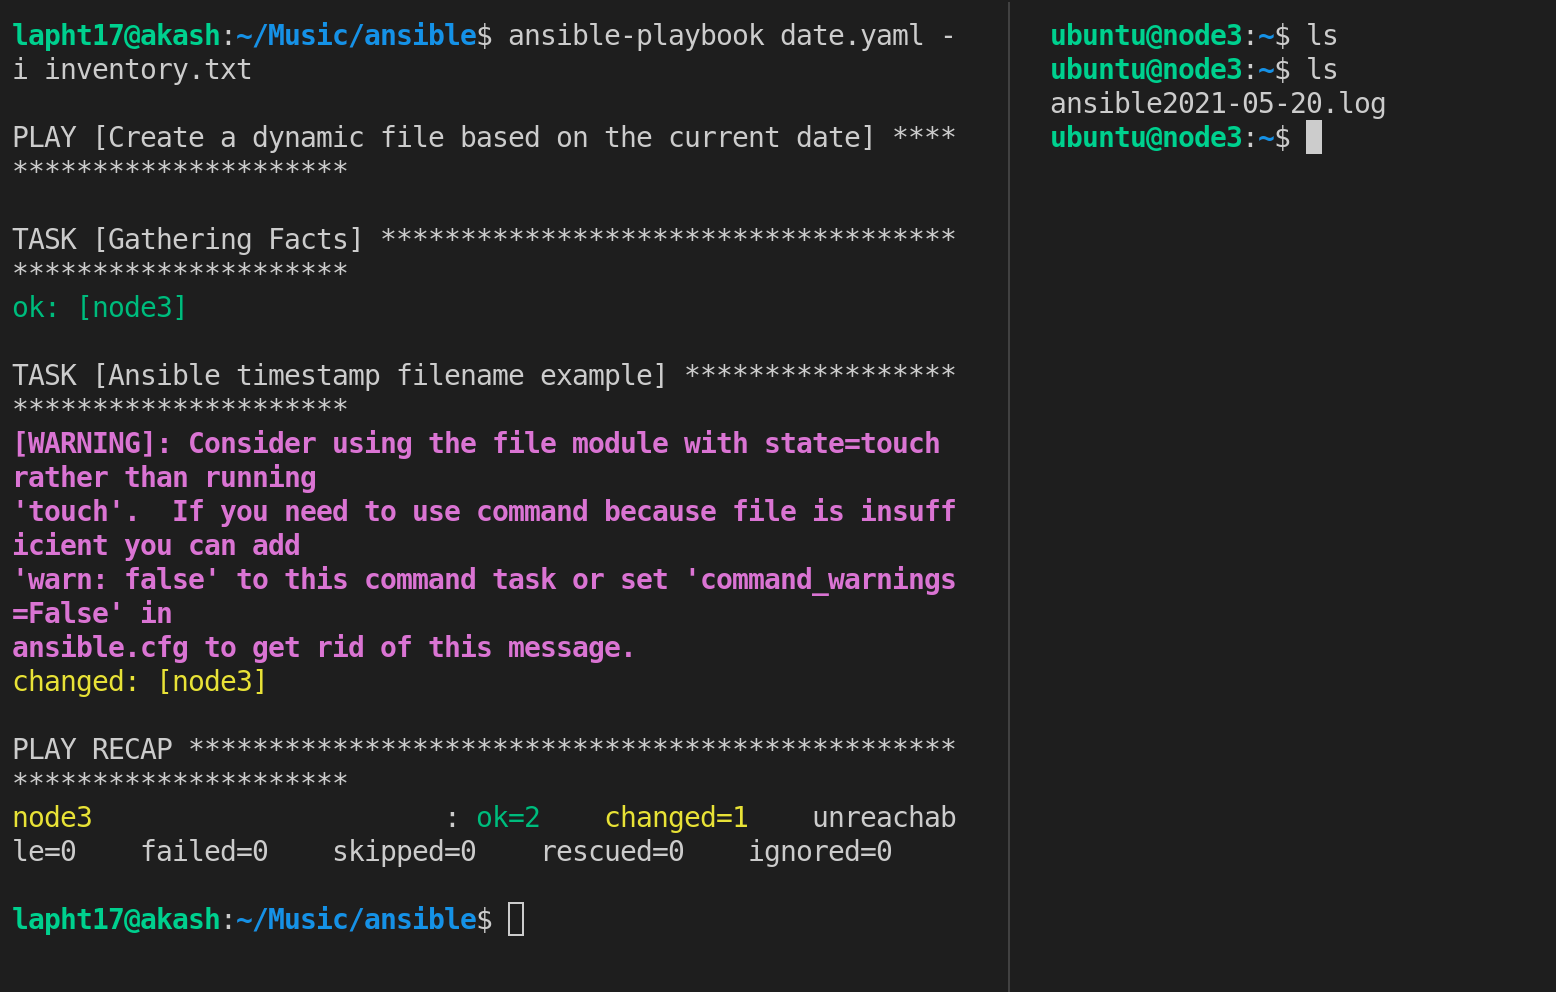Click the 'PLAY RECAP' header line
The width and height of the screenshot is (1556, 992).
coord(484,750)
